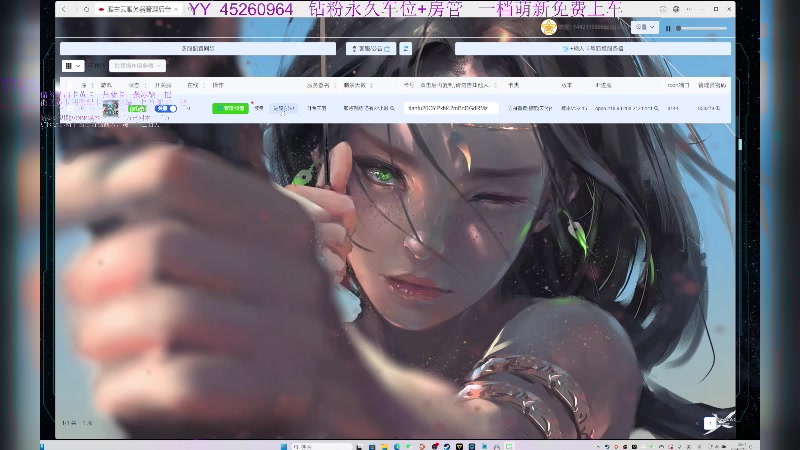Click the wide add-server button on the right
This screenshot has width=800, height=450.
tap(593, 48)
